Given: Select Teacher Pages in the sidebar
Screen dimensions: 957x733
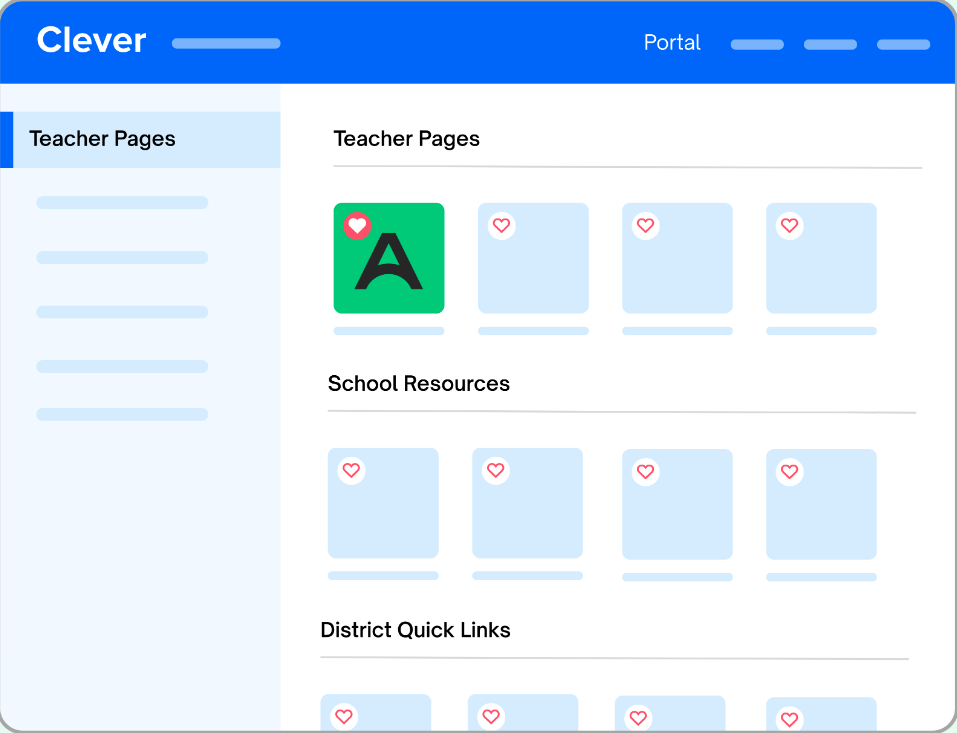Looking at the screenshot, I should (x=101, y=139).
